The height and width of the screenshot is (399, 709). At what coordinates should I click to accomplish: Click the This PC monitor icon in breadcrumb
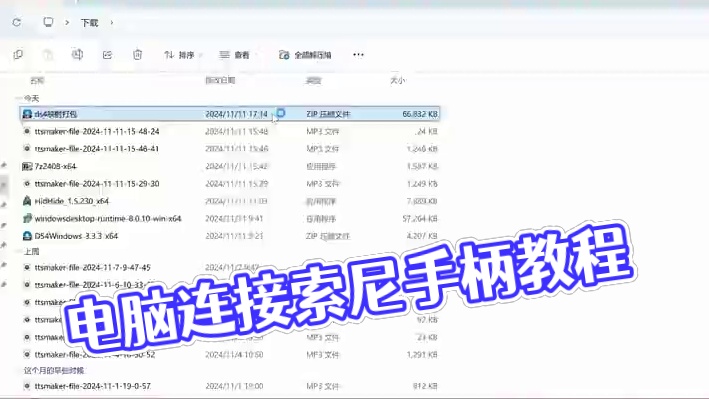click(x=48, y=22)
